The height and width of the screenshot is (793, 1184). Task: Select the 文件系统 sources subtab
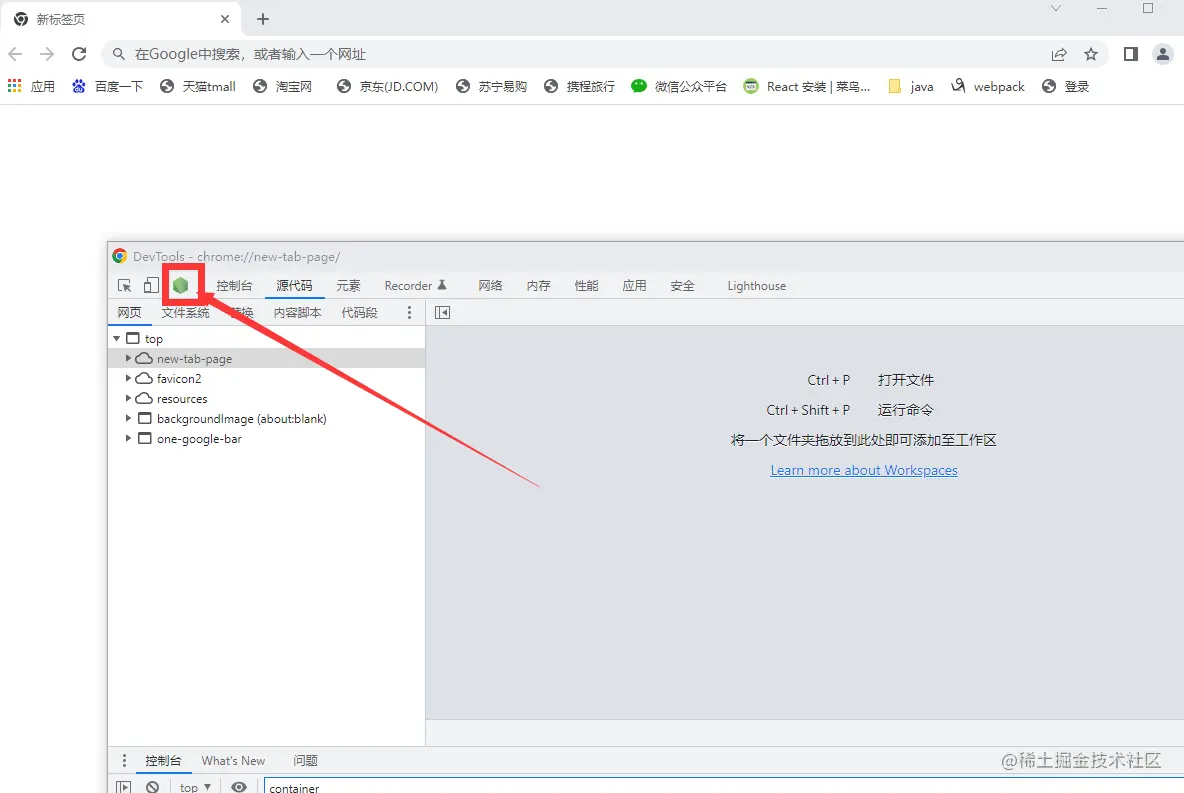click(x=185, y=313)
